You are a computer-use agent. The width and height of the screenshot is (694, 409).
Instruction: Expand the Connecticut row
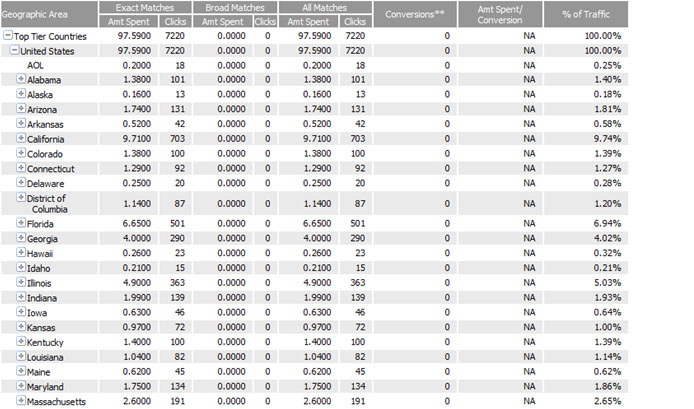(x=21, y=168)
